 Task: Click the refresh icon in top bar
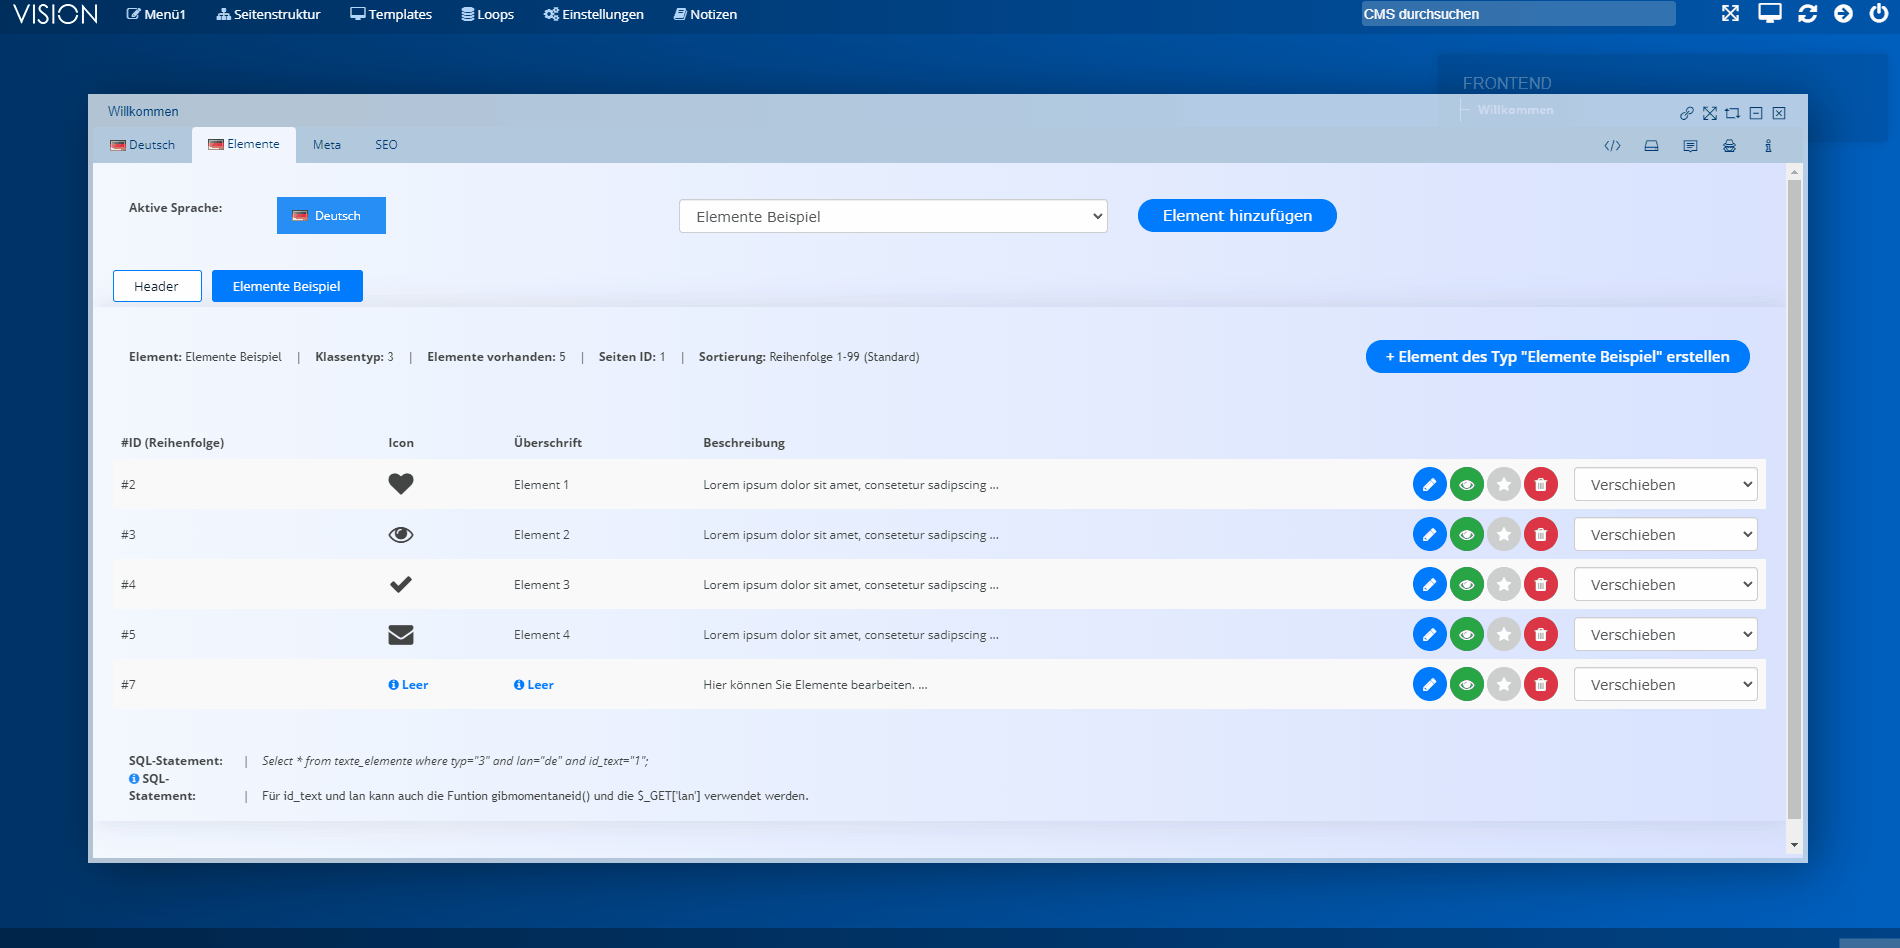pyautogui.click(x=1807, y=14)
